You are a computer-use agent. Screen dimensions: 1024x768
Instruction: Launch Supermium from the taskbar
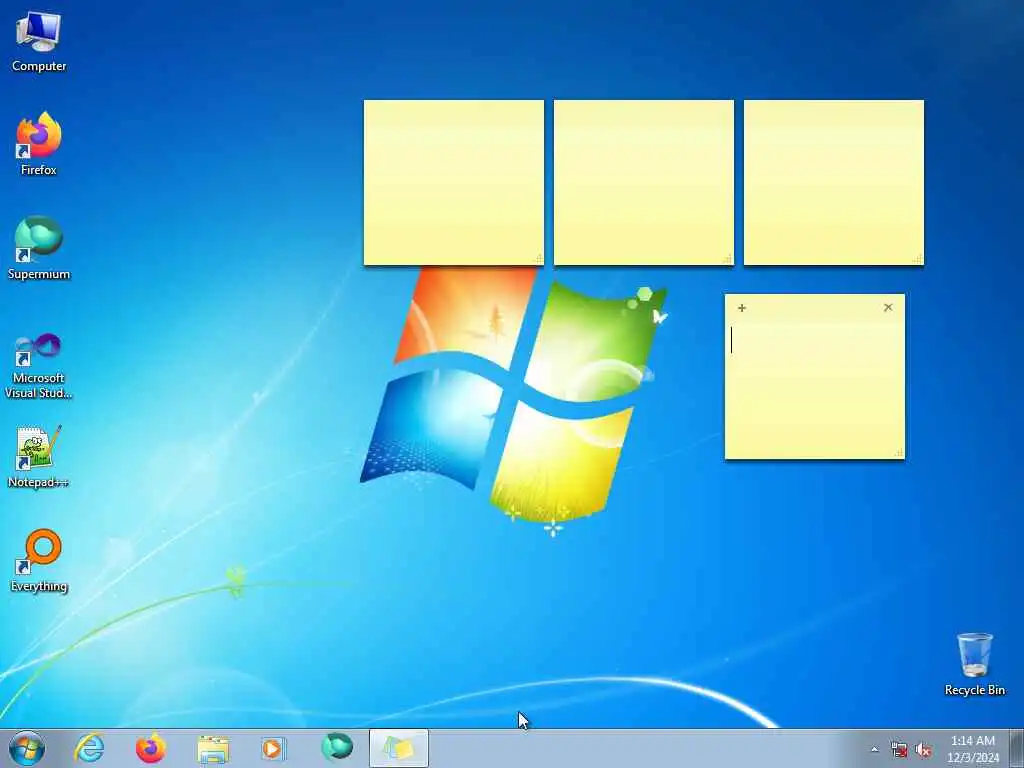pos(337,748)
